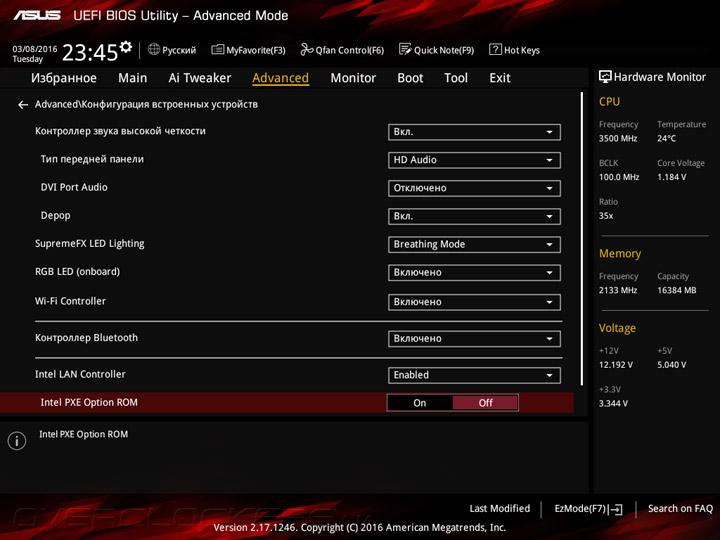Click the memory capacity 16384 MB value
720x540 pixels.
pyautogui.click(x=676, y=290)
